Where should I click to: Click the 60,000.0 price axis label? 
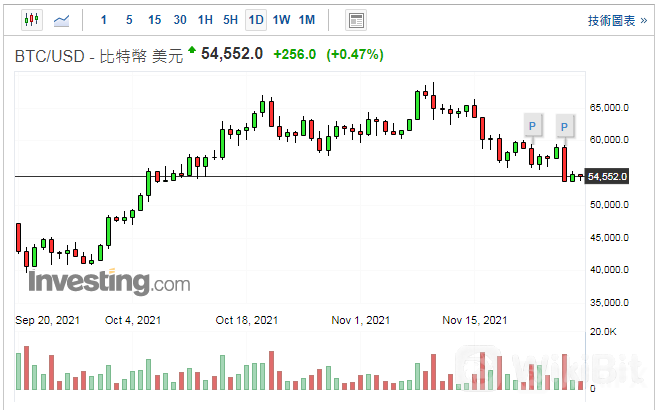point(609,140)
